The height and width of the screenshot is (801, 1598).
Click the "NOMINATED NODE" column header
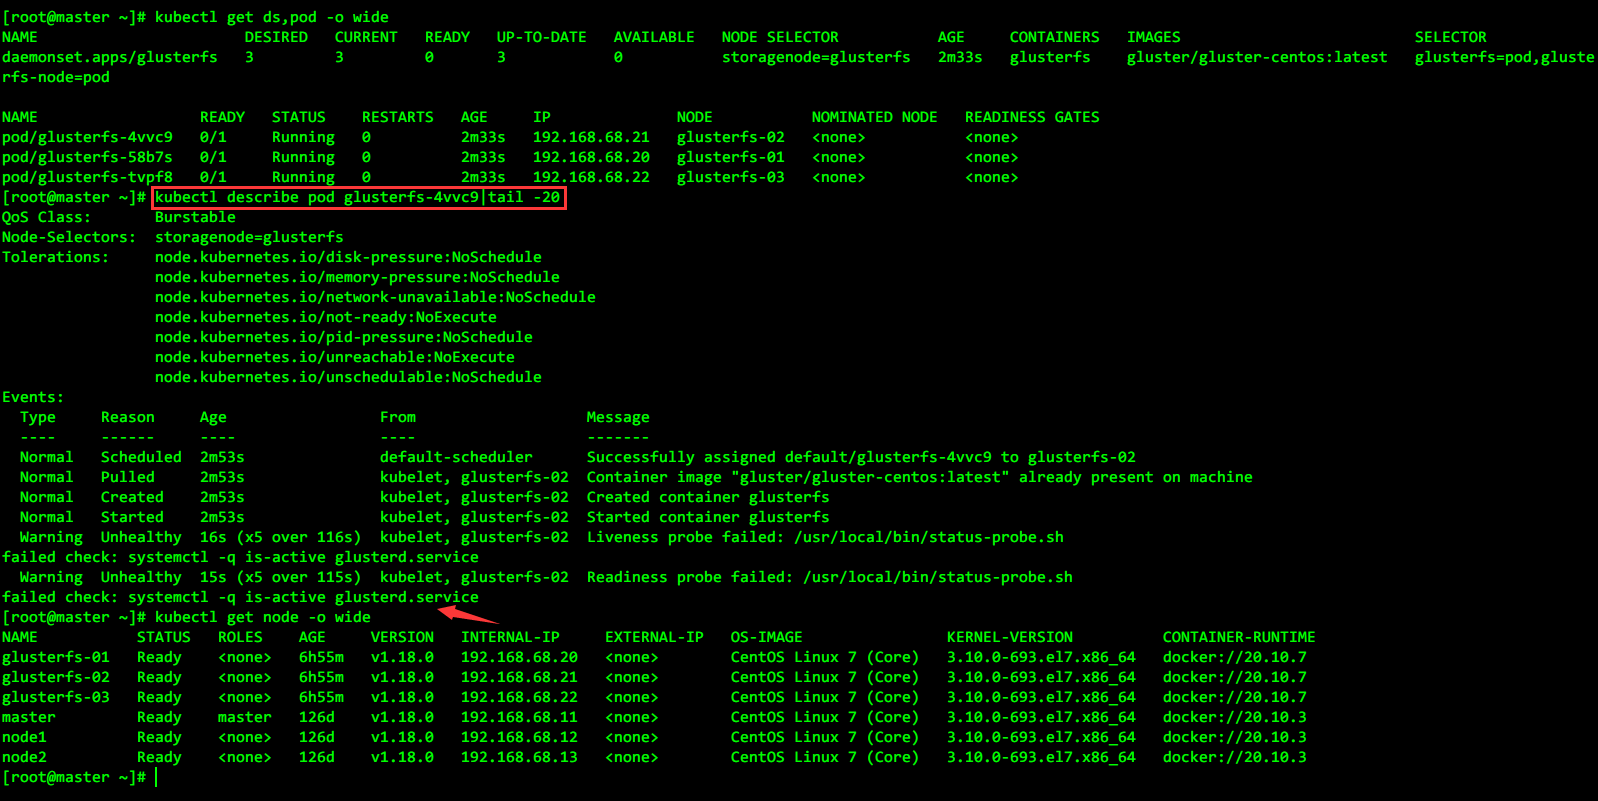[x=875, y=117]
